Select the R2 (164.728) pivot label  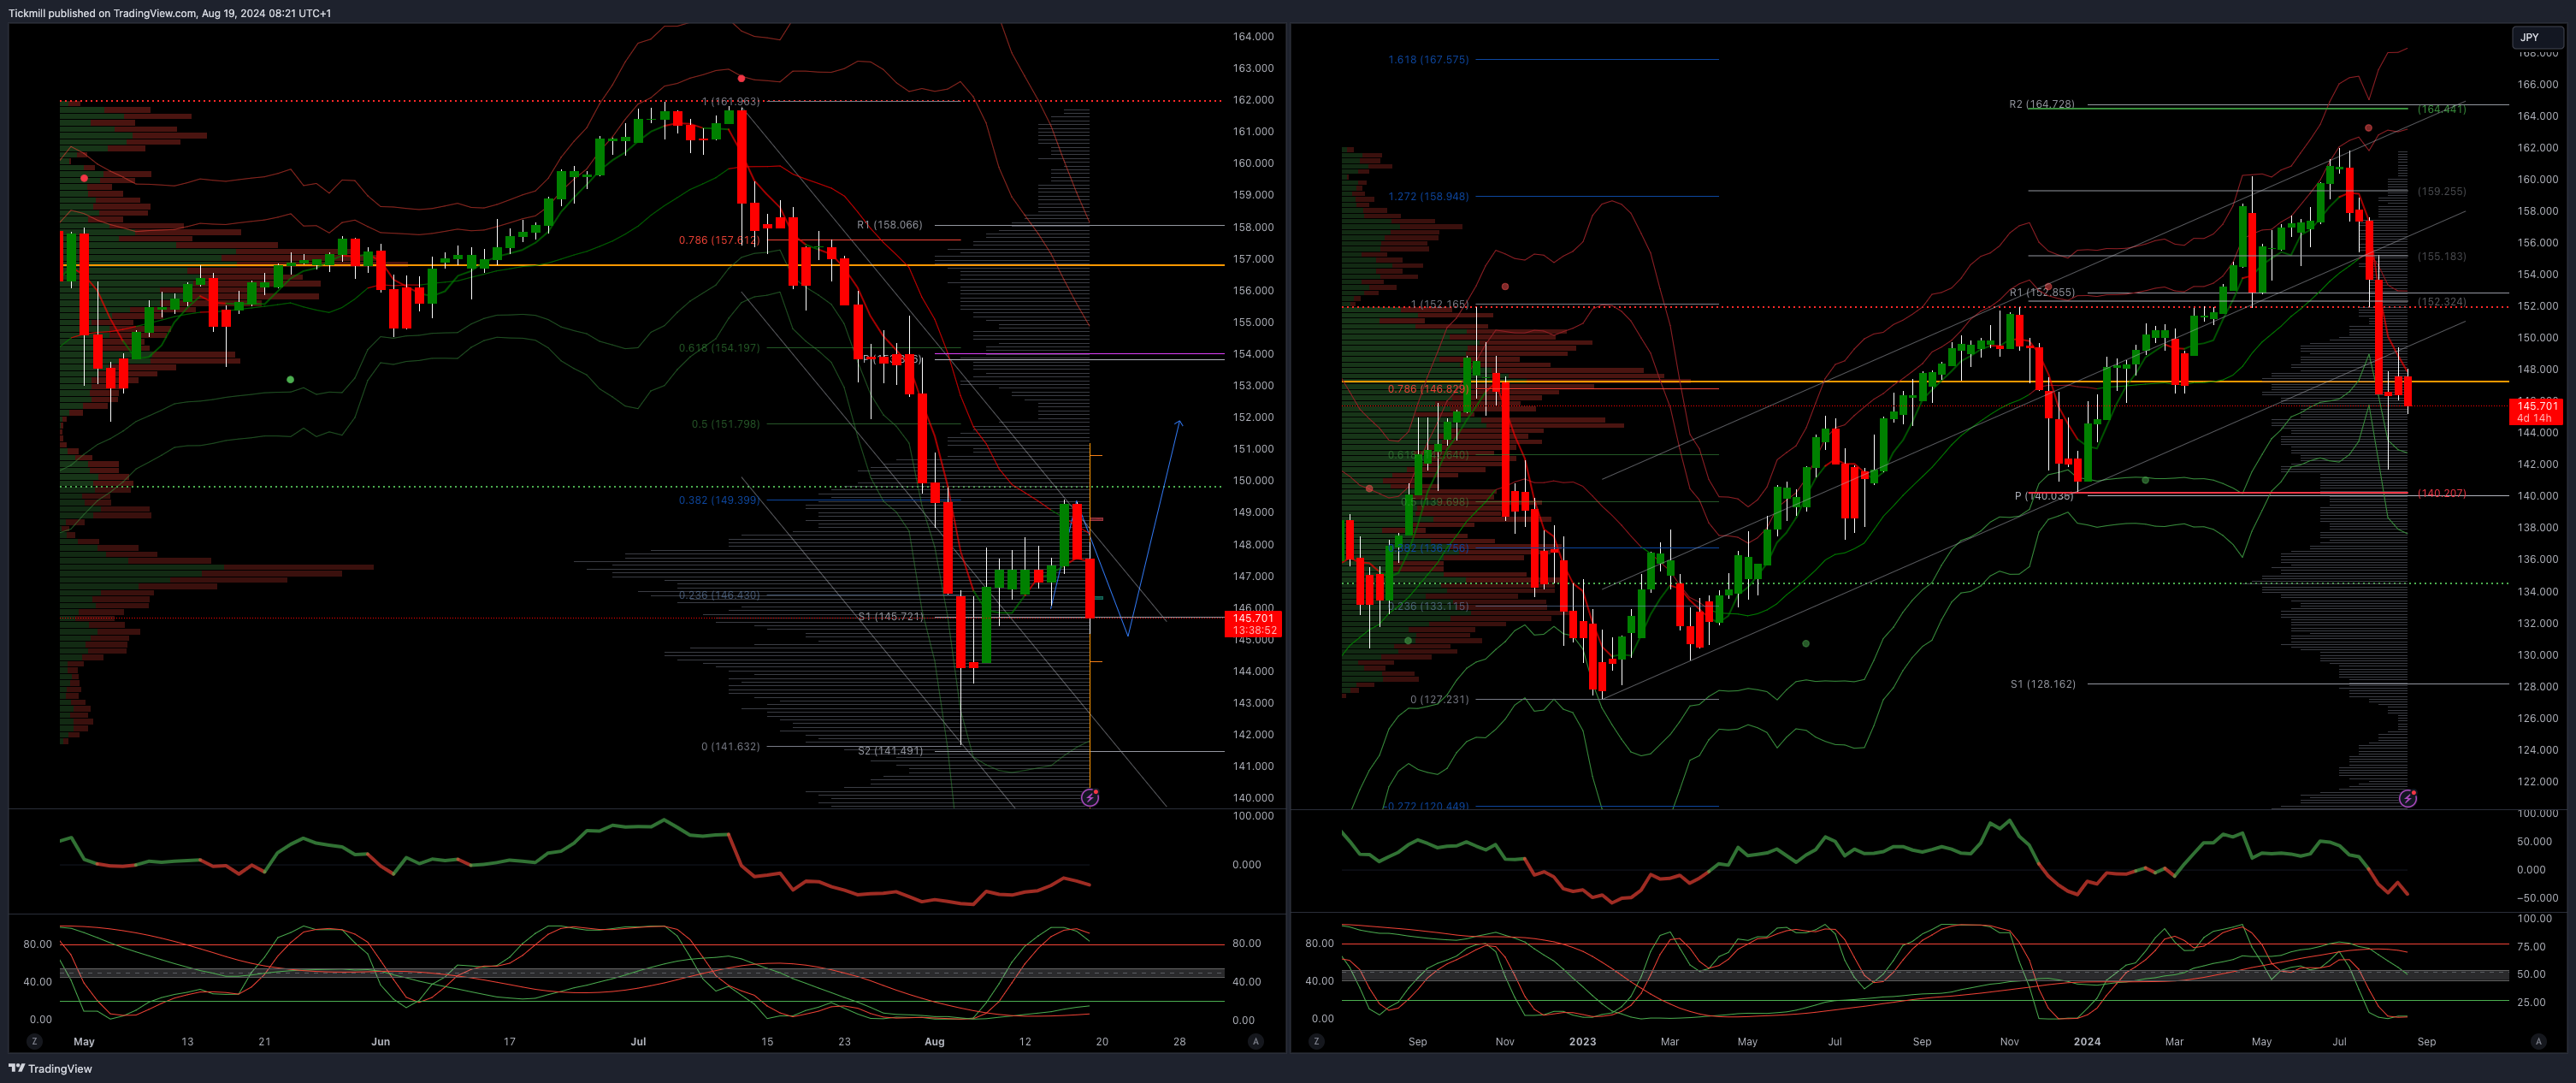2042,104
